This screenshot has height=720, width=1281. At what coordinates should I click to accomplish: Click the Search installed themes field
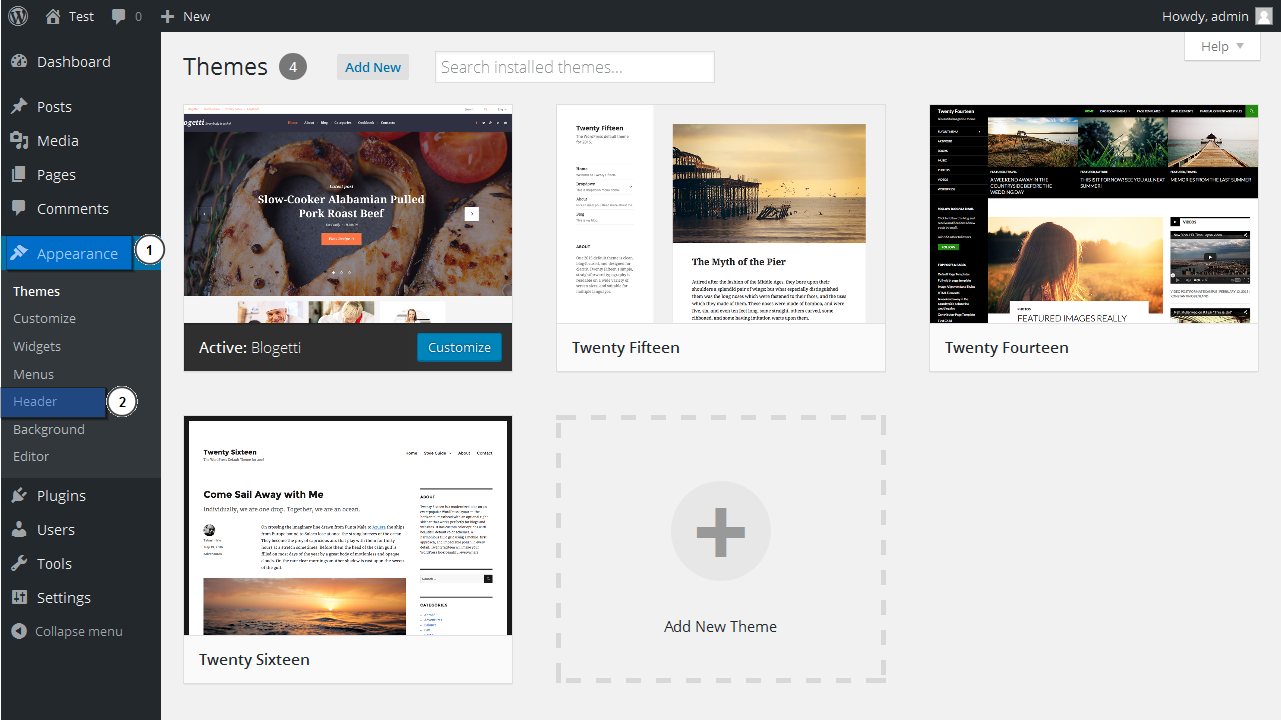tap(575, 67)
